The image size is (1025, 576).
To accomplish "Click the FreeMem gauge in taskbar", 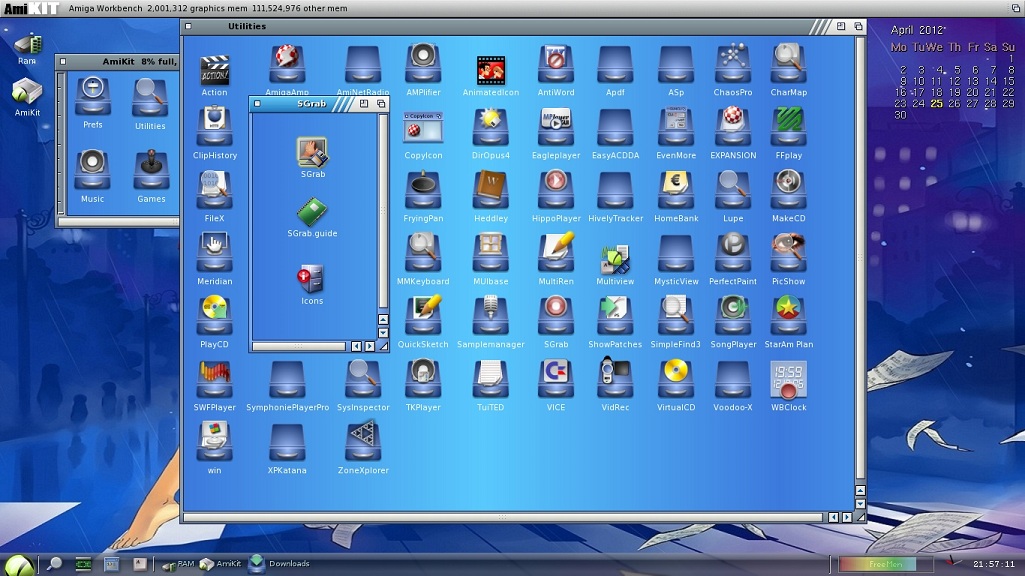I will click(886, 564).
